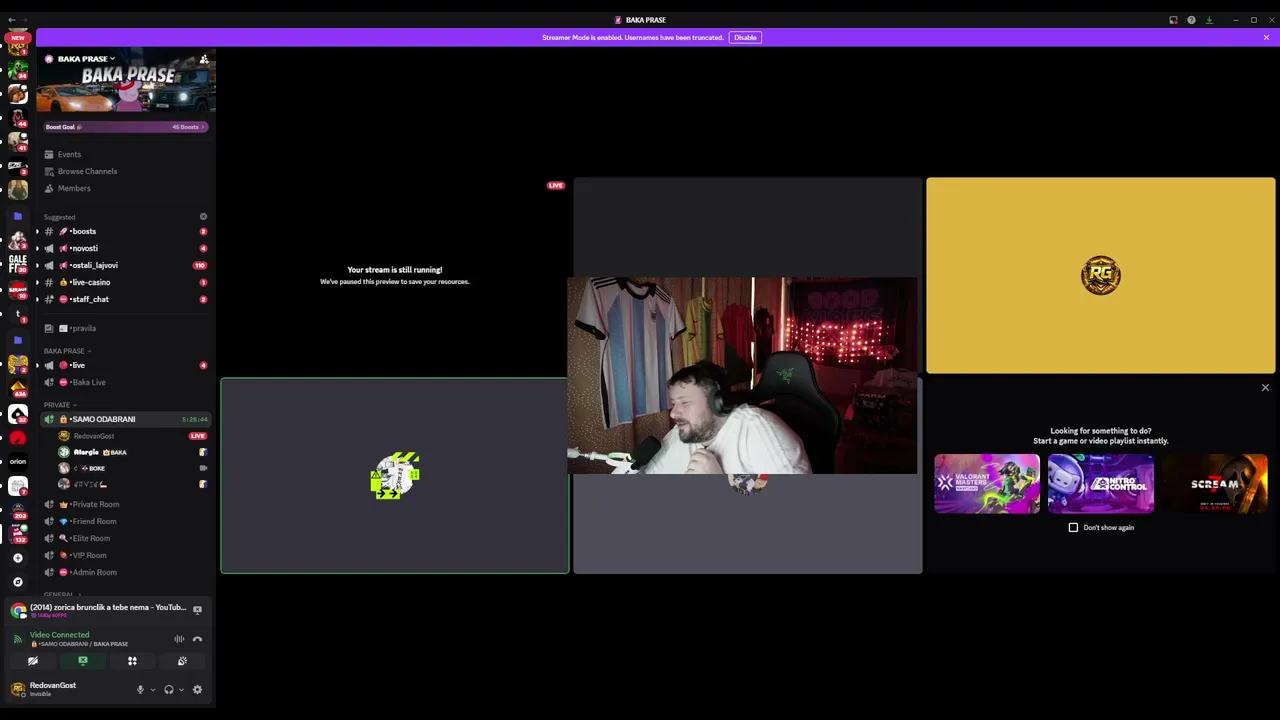
Task: Open novosti announcement channel
Action: click(125, 248)
